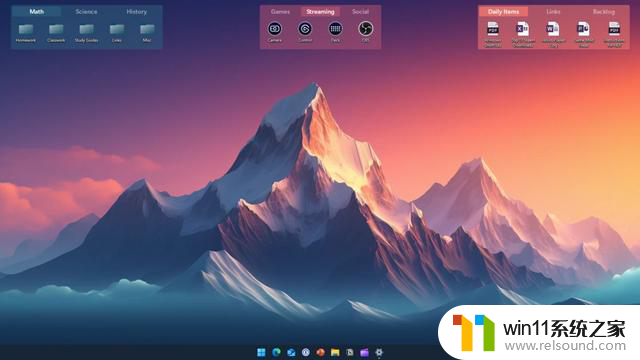Open the purple folder app on taskbar
The height and width of the screenshot is (360, 640).
coord(364,352)
